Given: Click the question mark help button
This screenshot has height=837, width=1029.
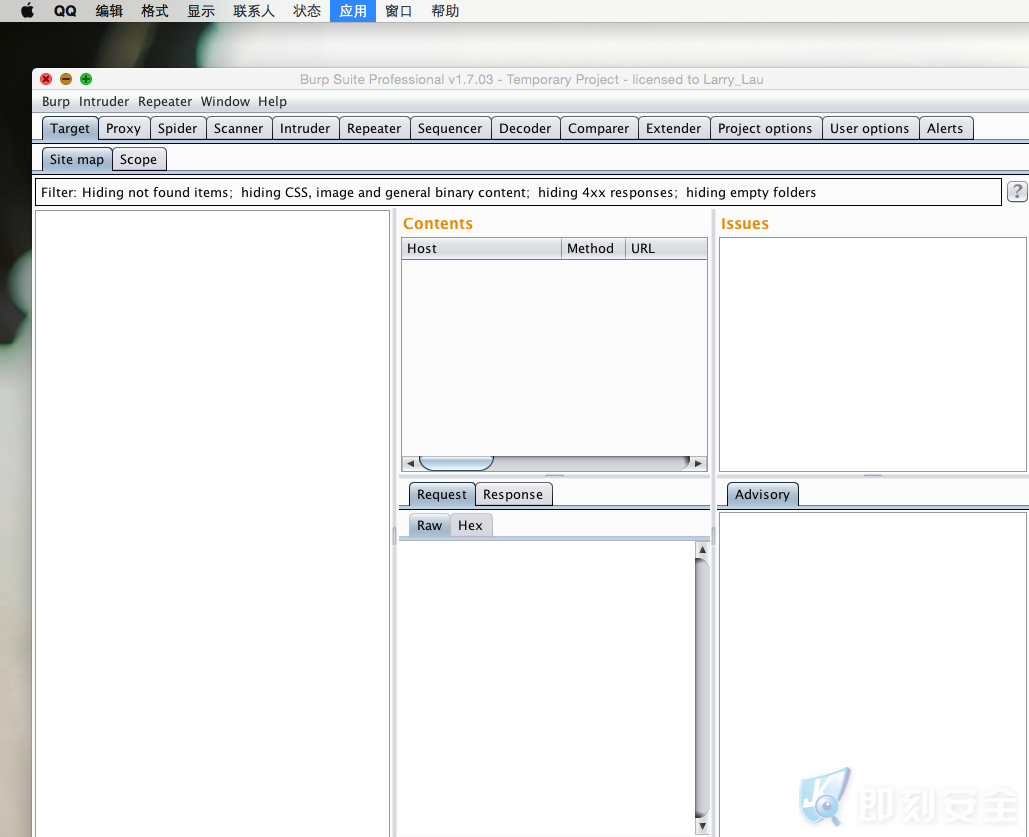Looking at the screenshot, I should 1017,192.
